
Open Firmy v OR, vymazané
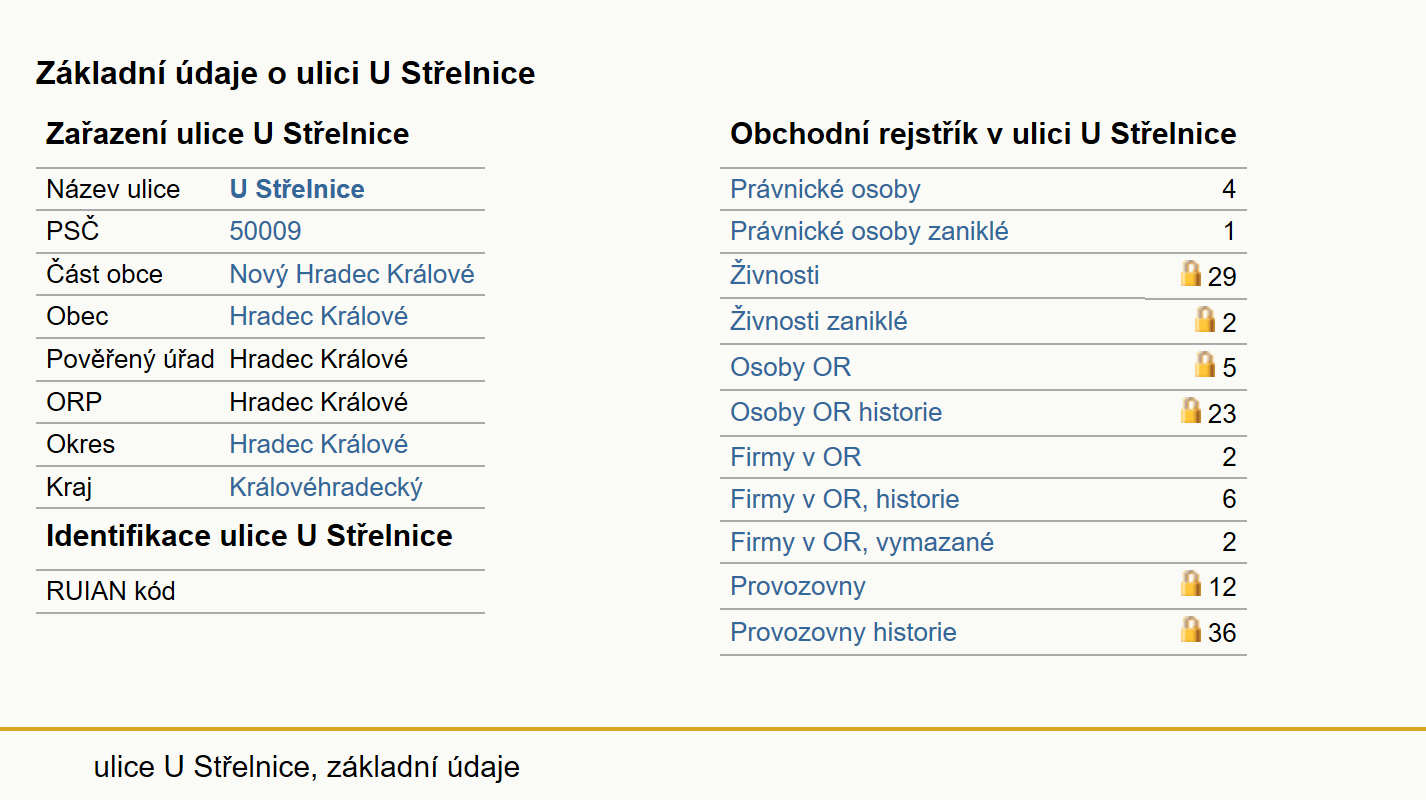[862, 543]
